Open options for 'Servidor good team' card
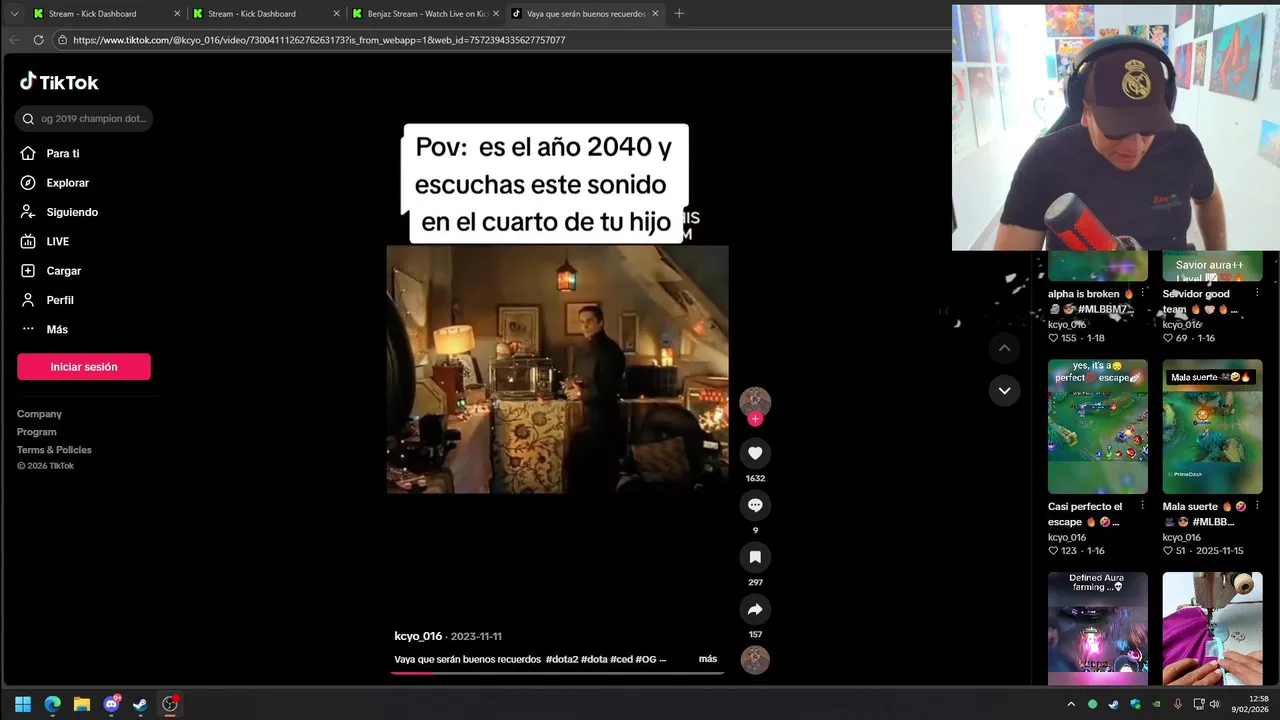 tap(1256, 294)
